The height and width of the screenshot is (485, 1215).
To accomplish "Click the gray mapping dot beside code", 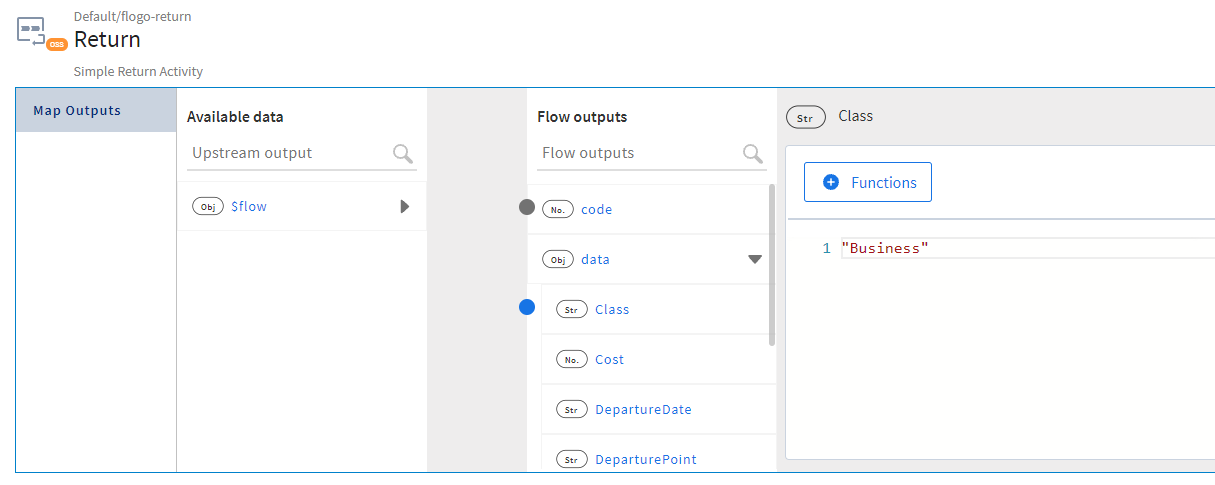I will pyautogui.click(x=527, y=208).
